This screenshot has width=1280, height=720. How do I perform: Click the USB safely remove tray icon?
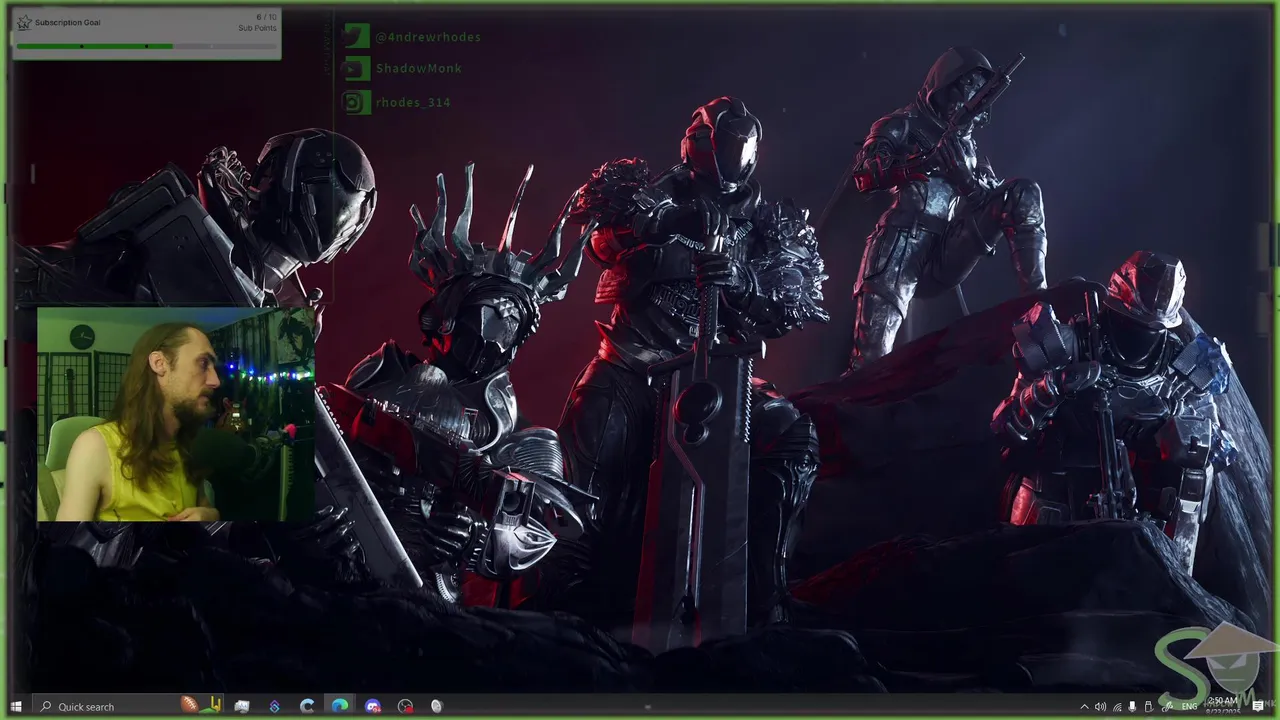point(1149,707)
